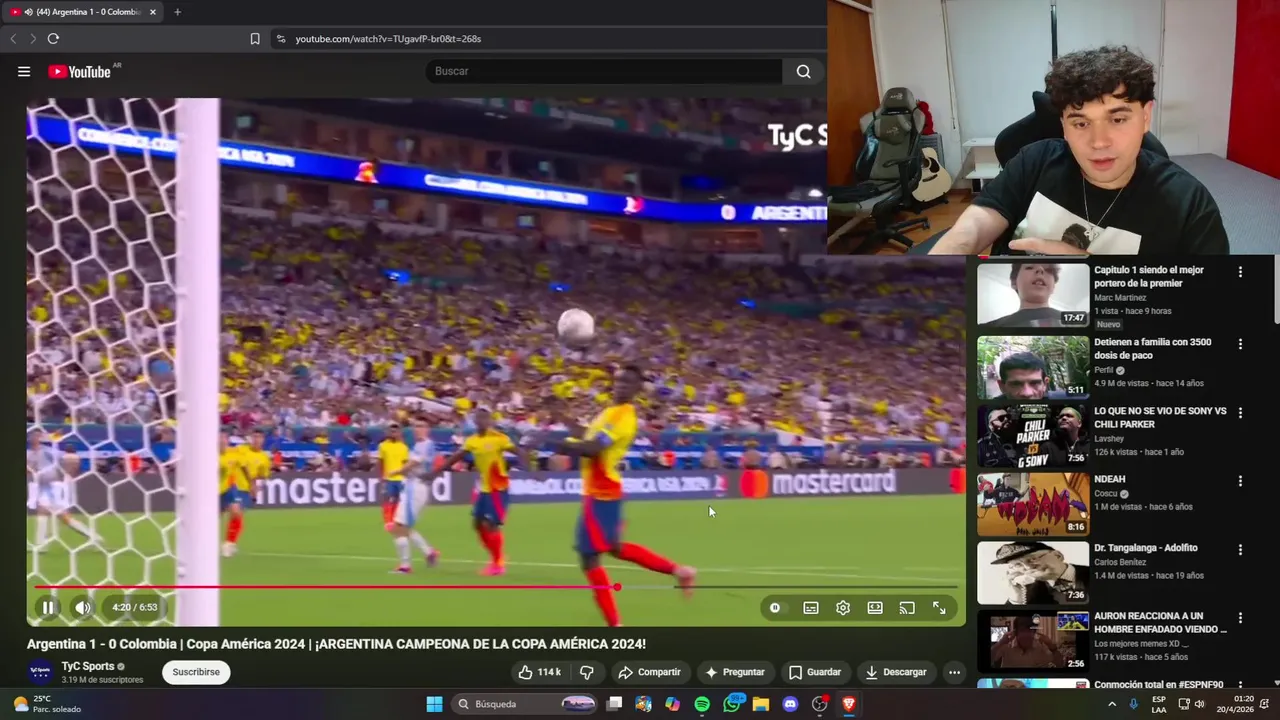The width and height of the screenshot is (1280, 720).
Task: Seek on the red progress bar
Action: tap(496, 587)
